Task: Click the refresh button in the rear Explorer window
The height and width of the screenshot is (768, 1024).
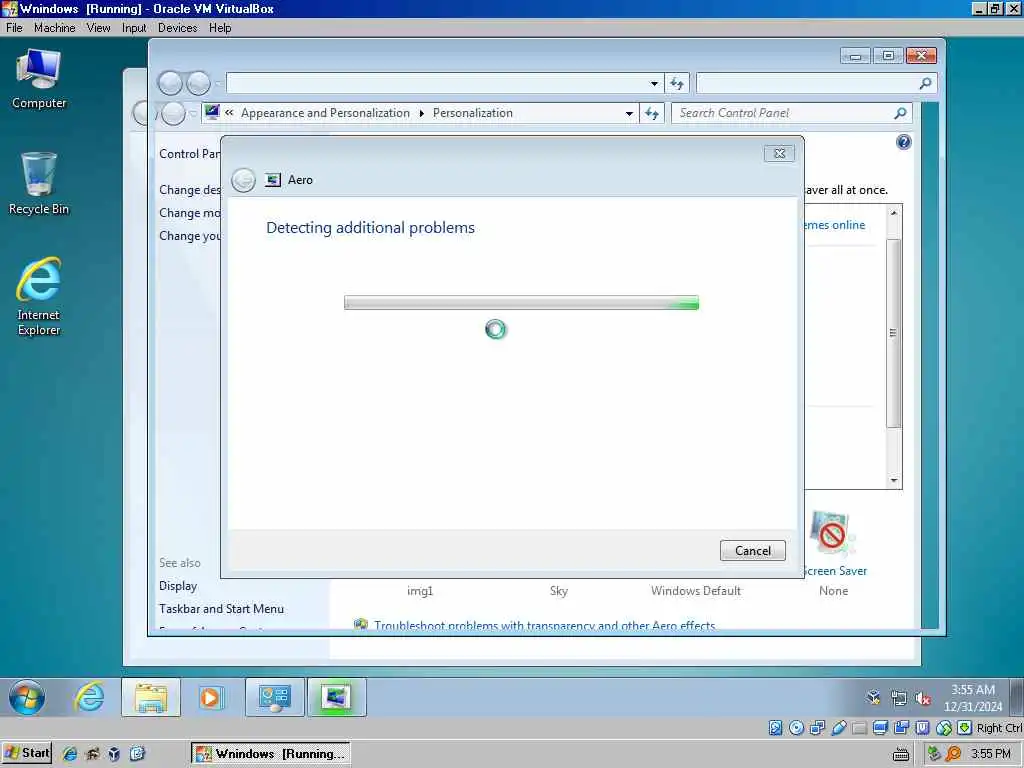Action: point(677,83)
